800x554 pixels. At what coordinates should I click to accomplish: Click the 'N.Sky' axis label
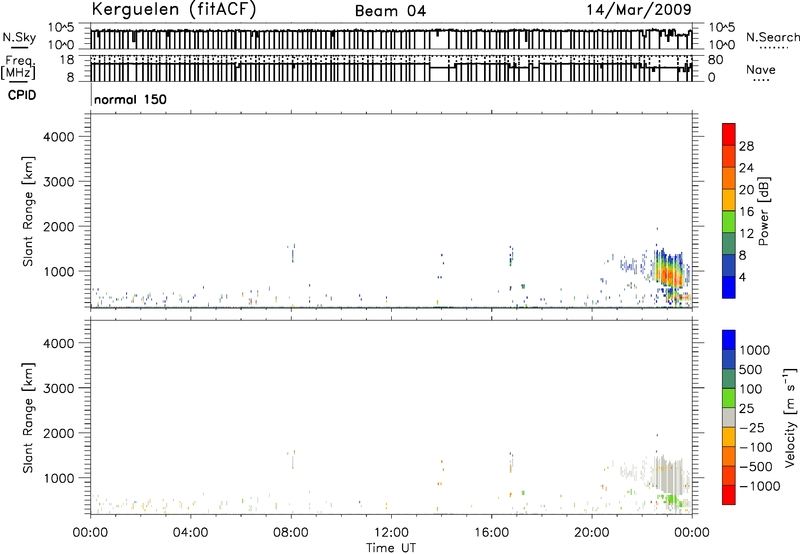19,37
